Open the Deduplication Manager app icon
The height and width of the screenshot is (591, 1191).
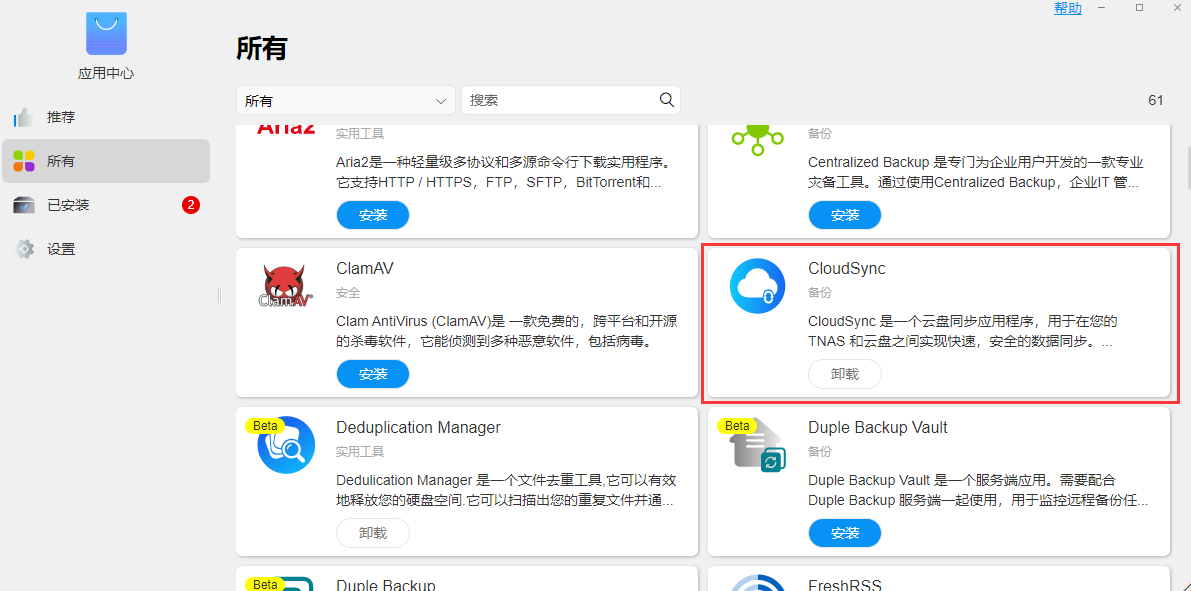(x=286, y=446)
